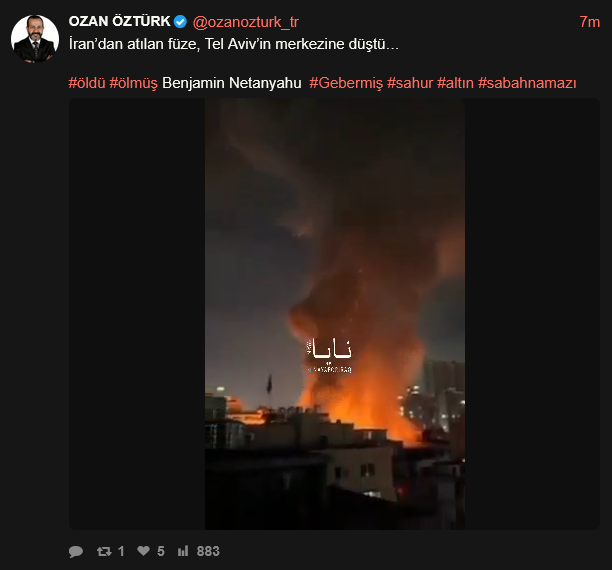Viewport: 612px width, 570px height.
Task: Click the blue verified checkmark badge
Action: [x=180, y=21]
